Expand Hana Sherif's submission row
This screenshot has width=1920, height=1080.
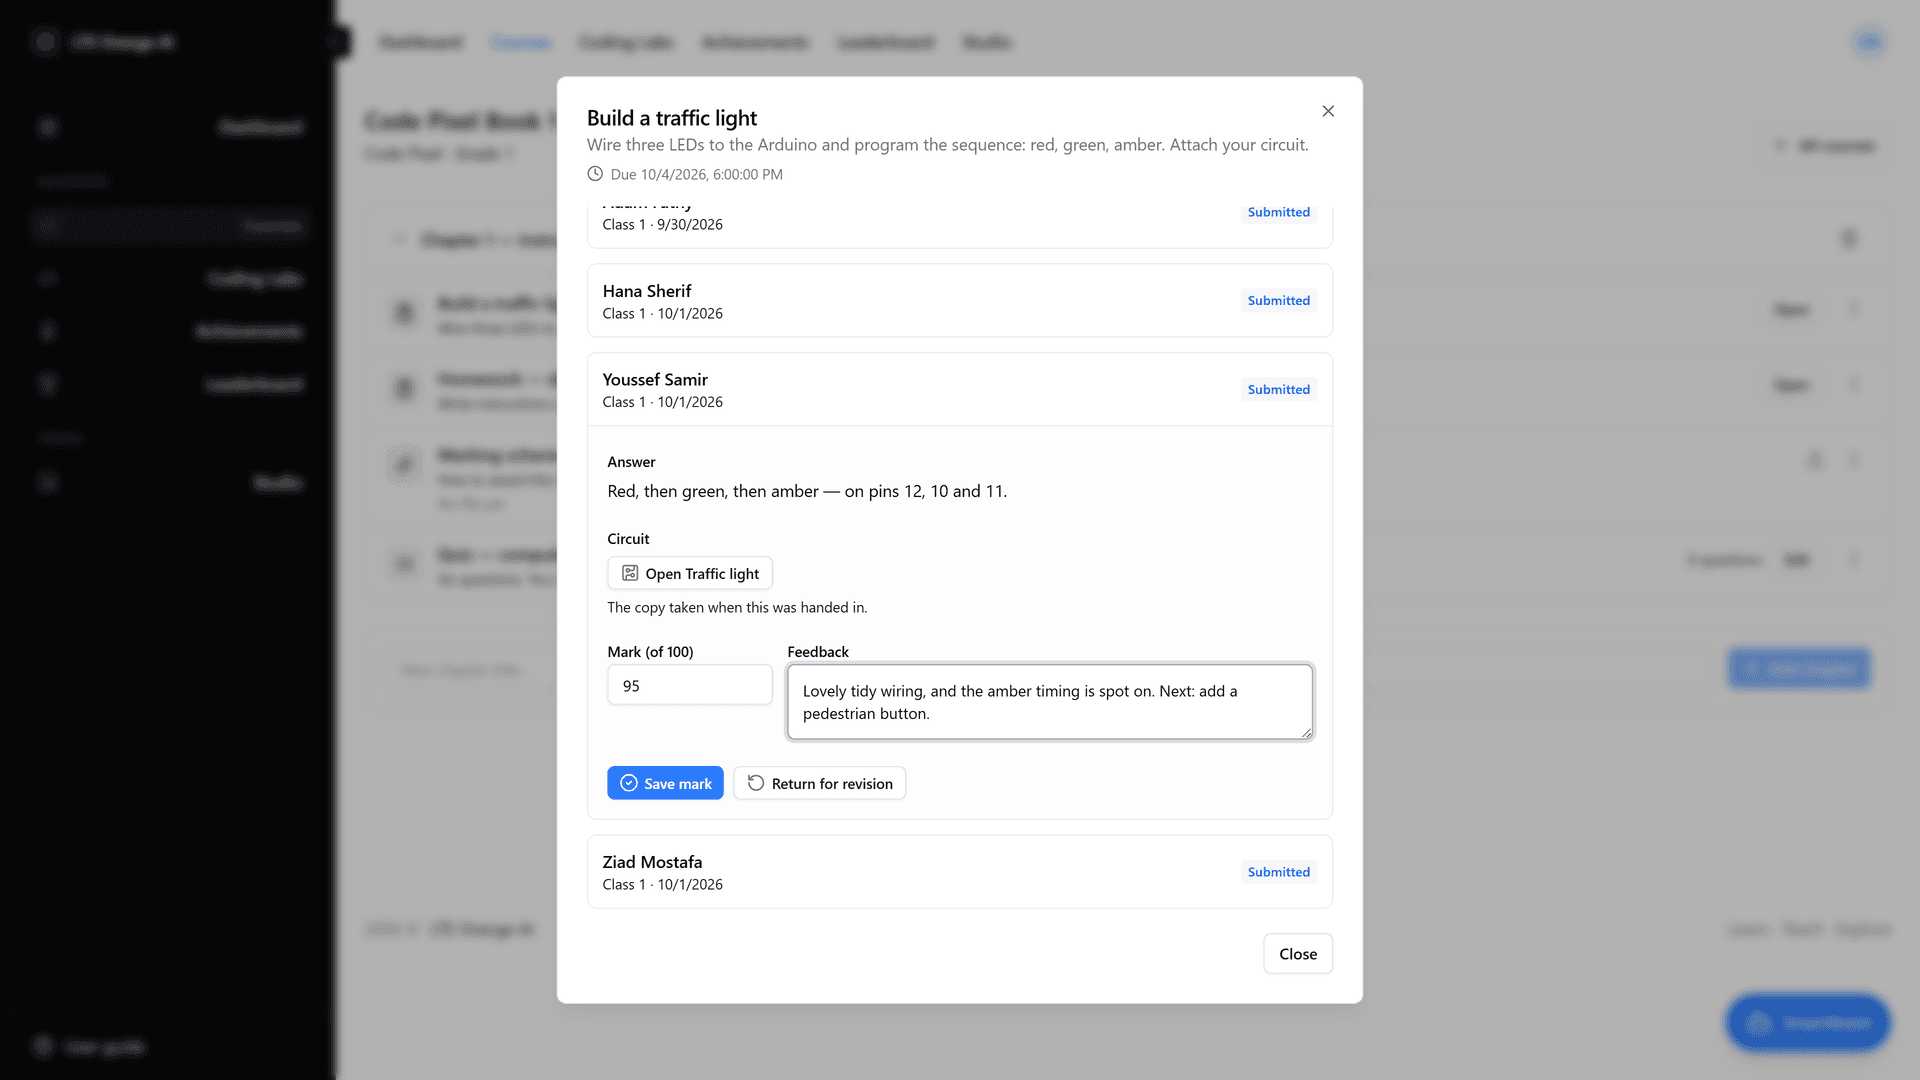click(x=960, y=301)
